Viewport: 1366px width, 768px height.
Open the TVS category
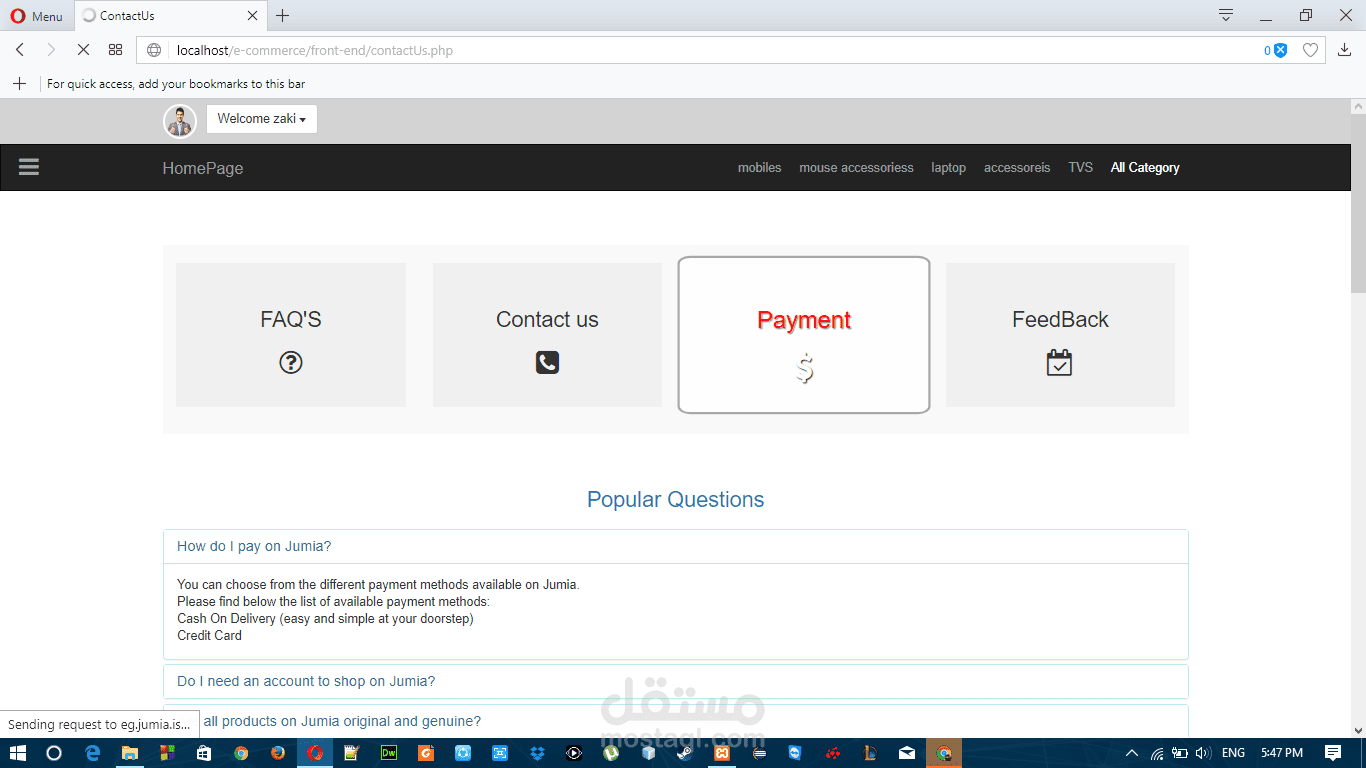tap(1081, 168)
